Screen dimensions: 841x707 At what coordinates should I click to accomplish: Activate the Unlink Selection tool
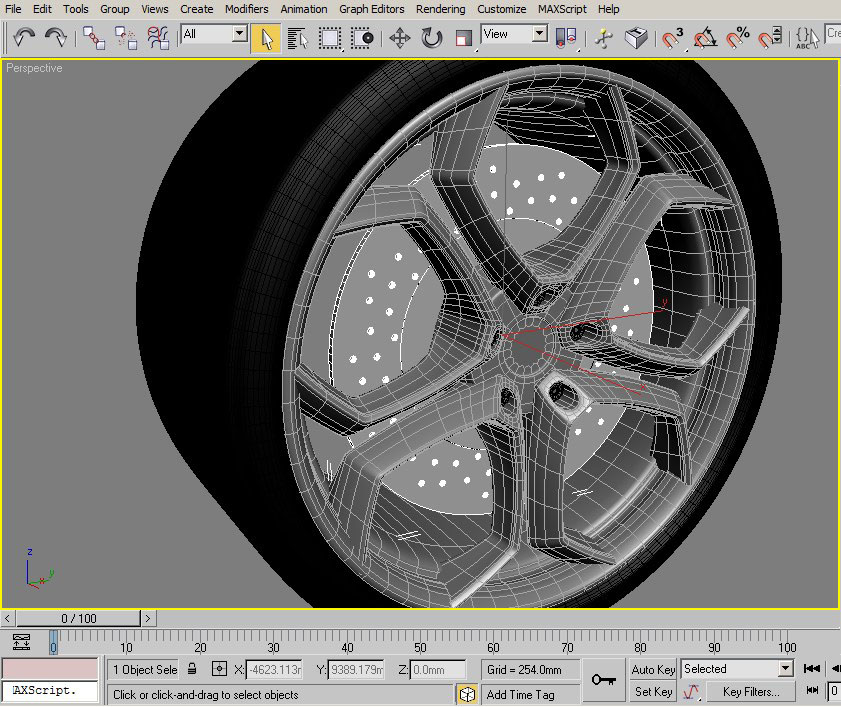coord(126,38)
